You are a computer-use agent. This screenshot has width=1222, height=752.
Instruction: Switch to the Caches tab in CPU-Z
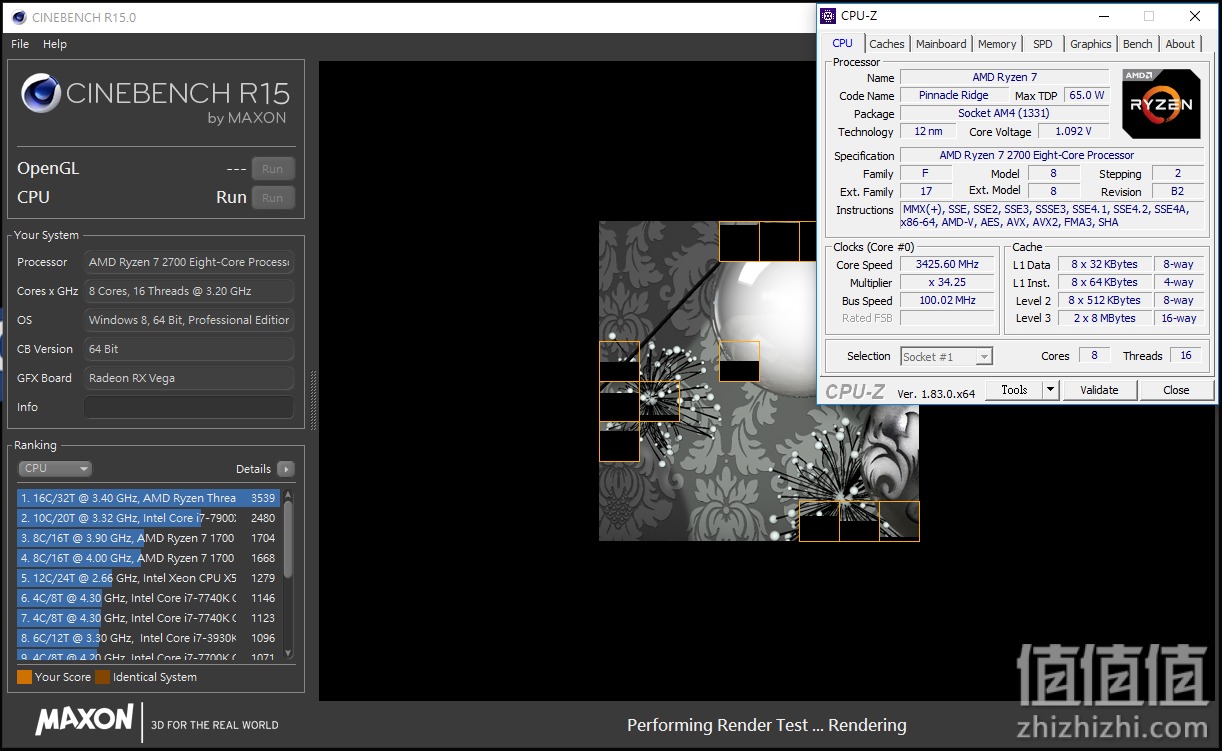(887, 44)
